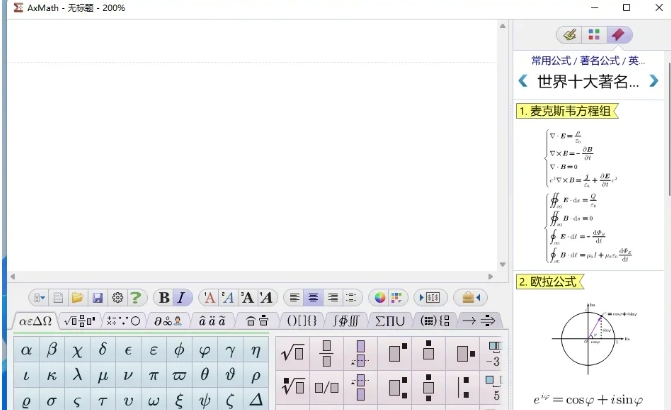Open the ∂ miscellaneous symbols tab
This screenshot has width=671, height=410.
(x=168, y=321)
